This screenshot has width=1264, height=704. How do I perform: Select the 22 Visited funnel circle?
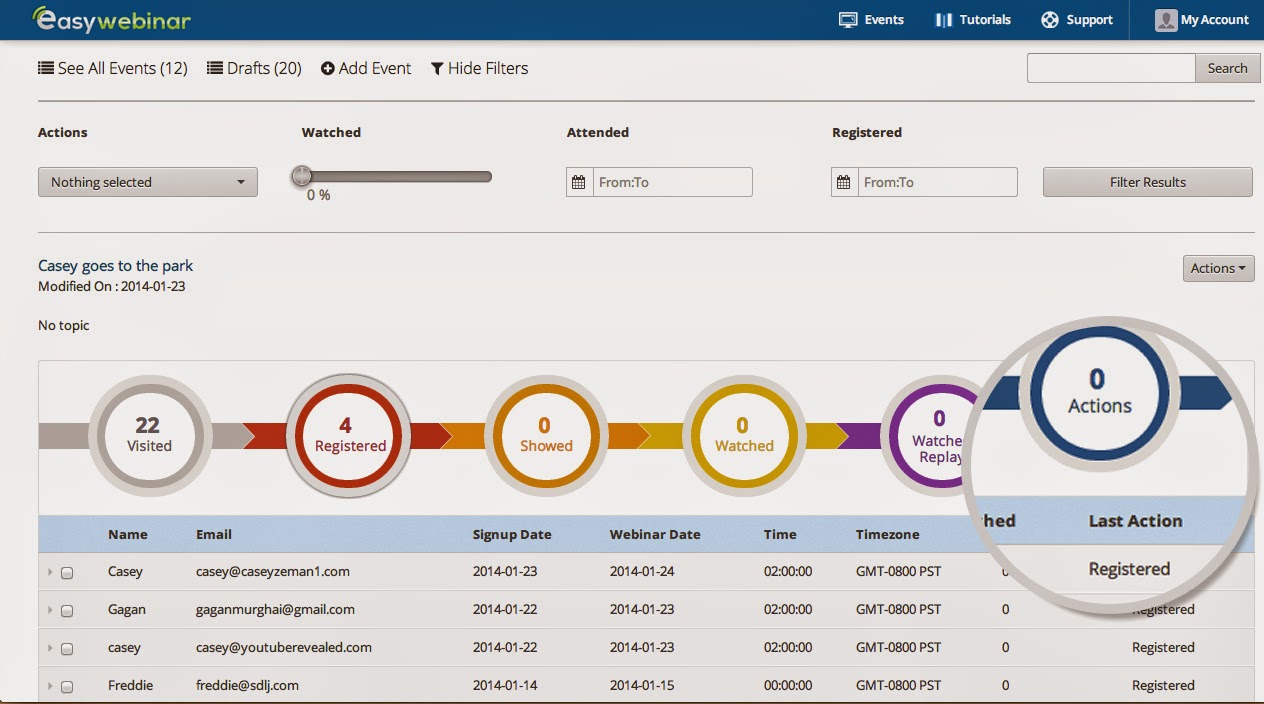click(149, 437)
